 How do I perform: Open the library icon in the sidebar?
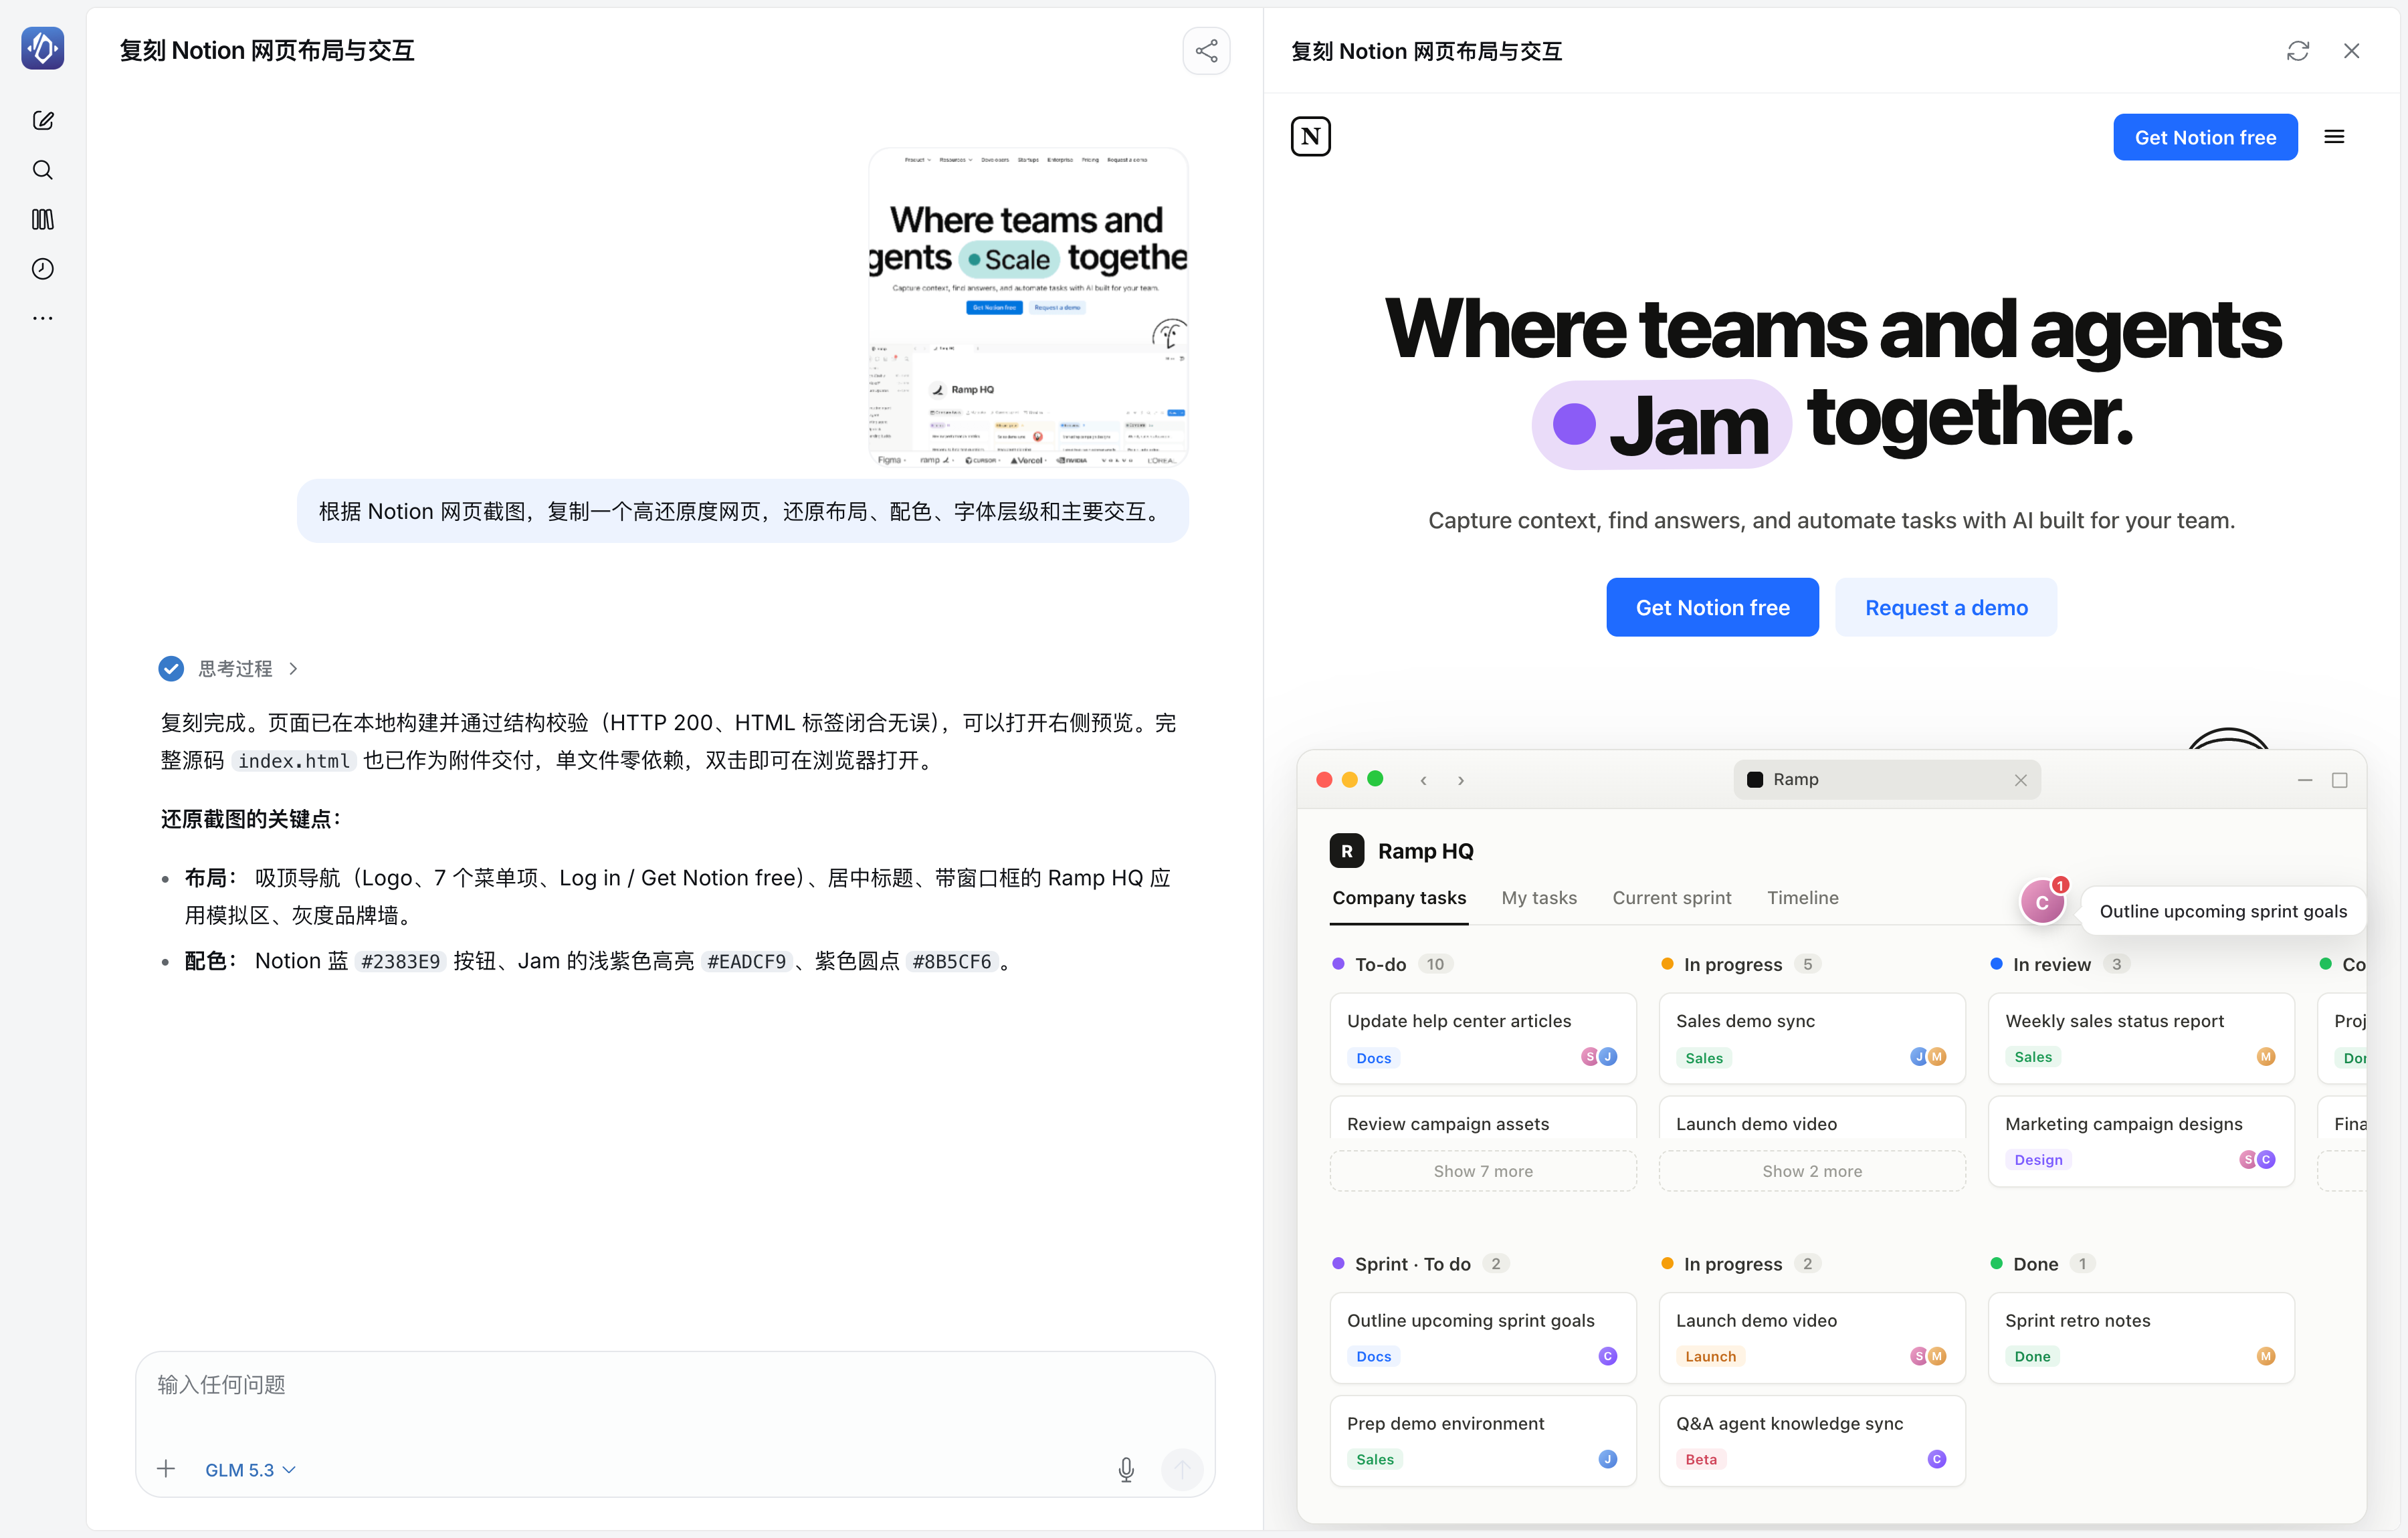point(43,219)
